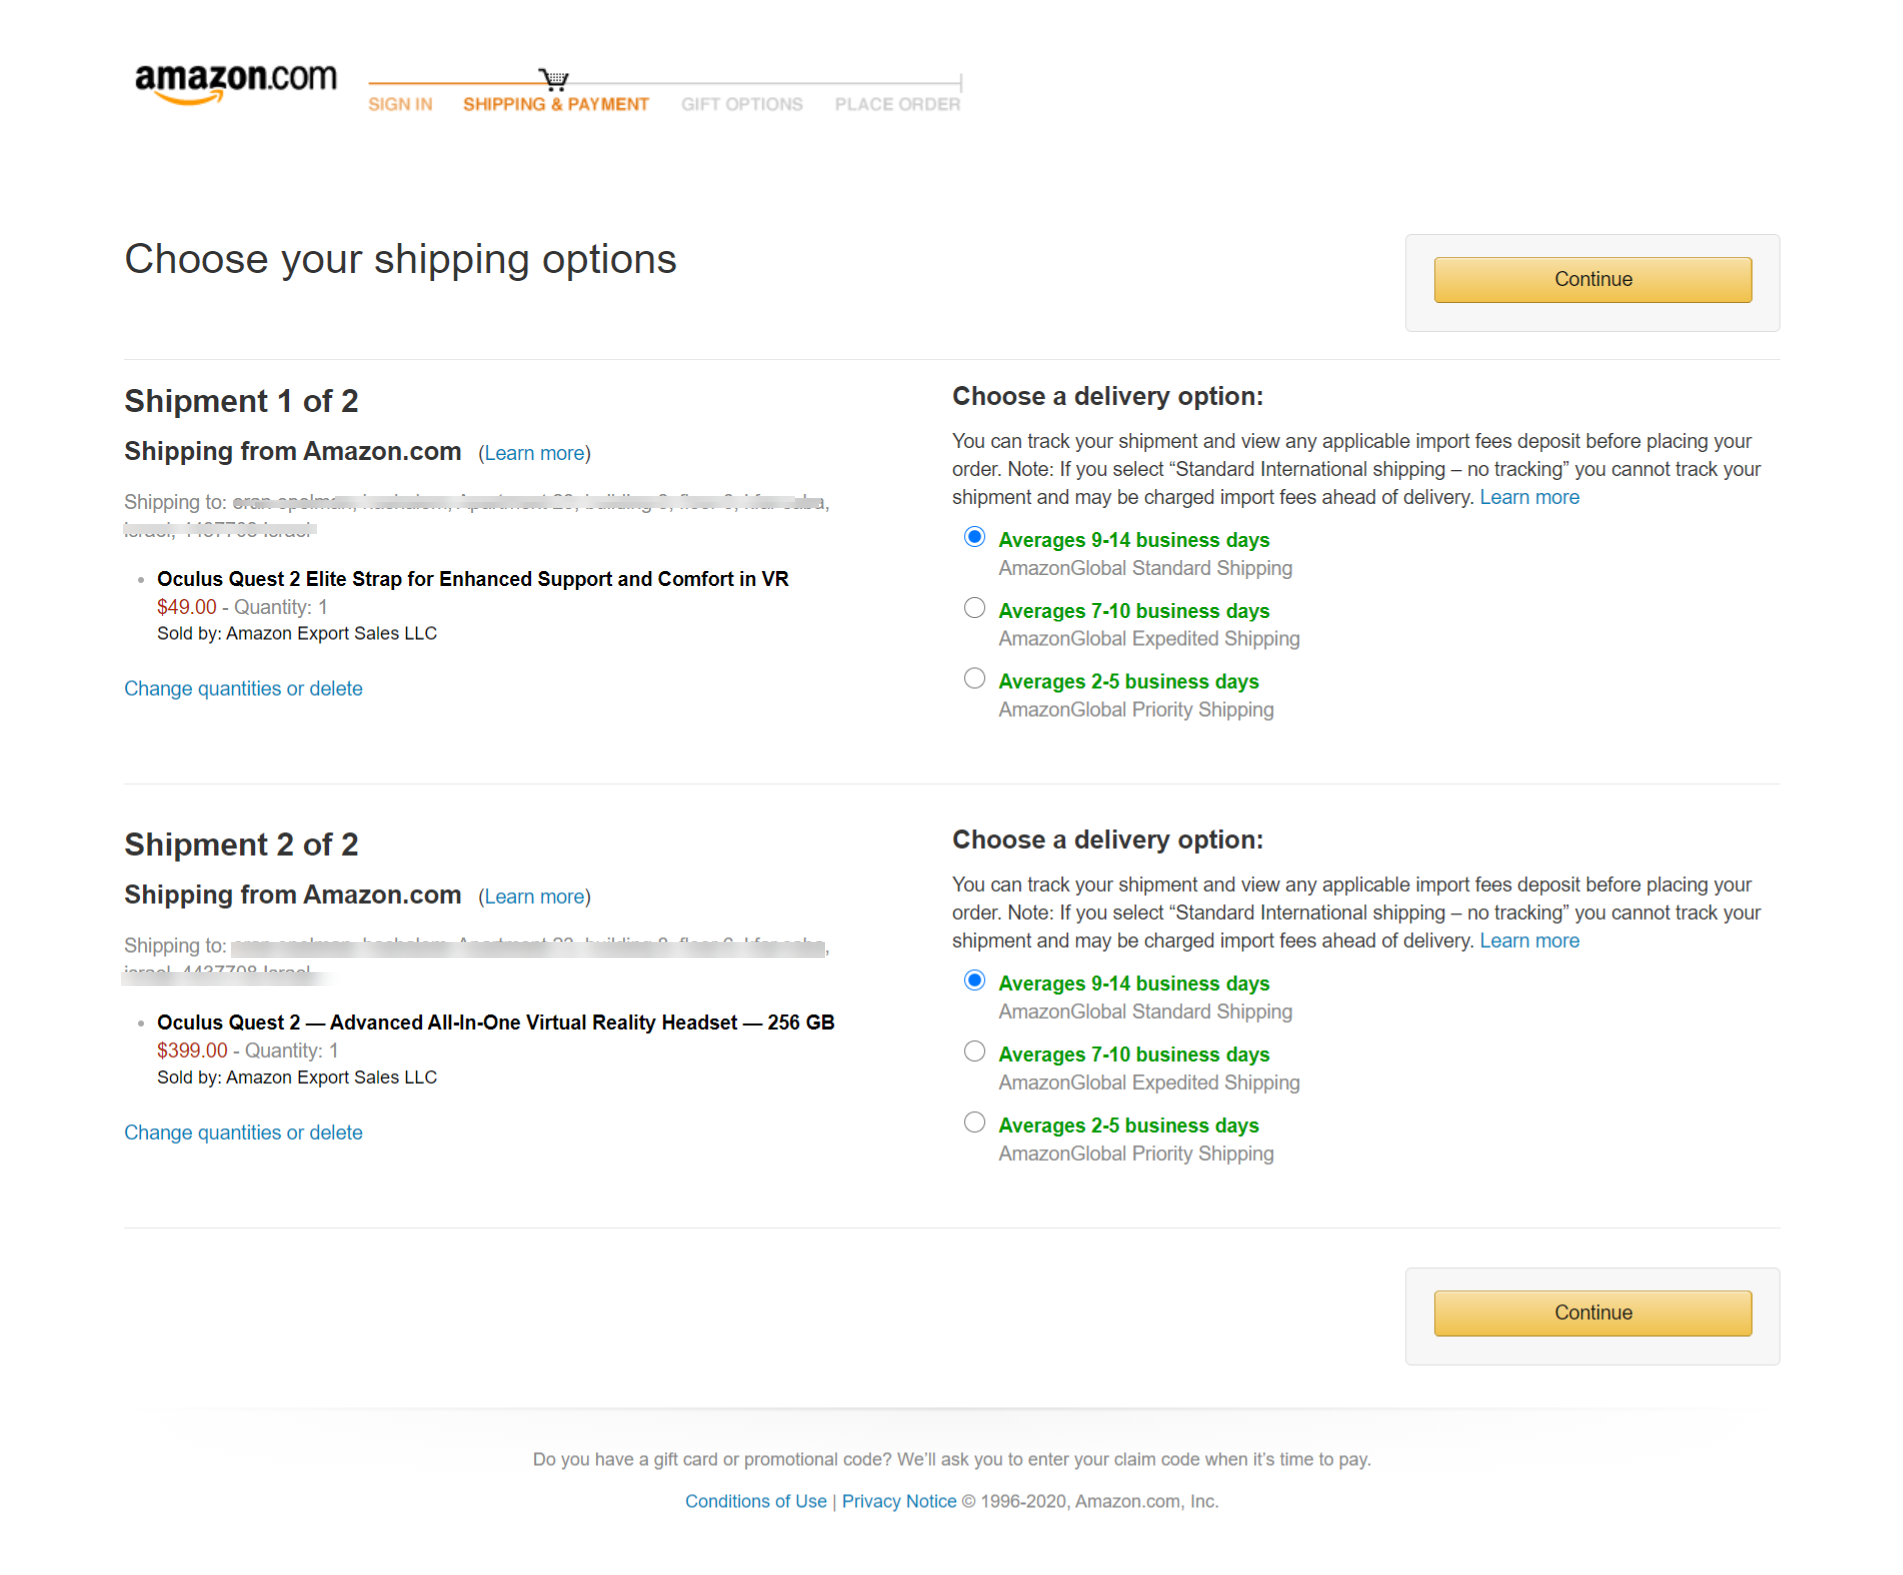The height and width of the screenshot is (1575, 1903).
Task: Open the Shipping & Payment step
Action: coord(555,104)
